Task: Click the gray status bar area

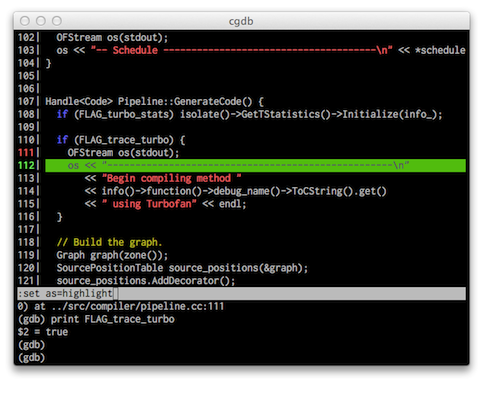Action: [x=241, y=294]
